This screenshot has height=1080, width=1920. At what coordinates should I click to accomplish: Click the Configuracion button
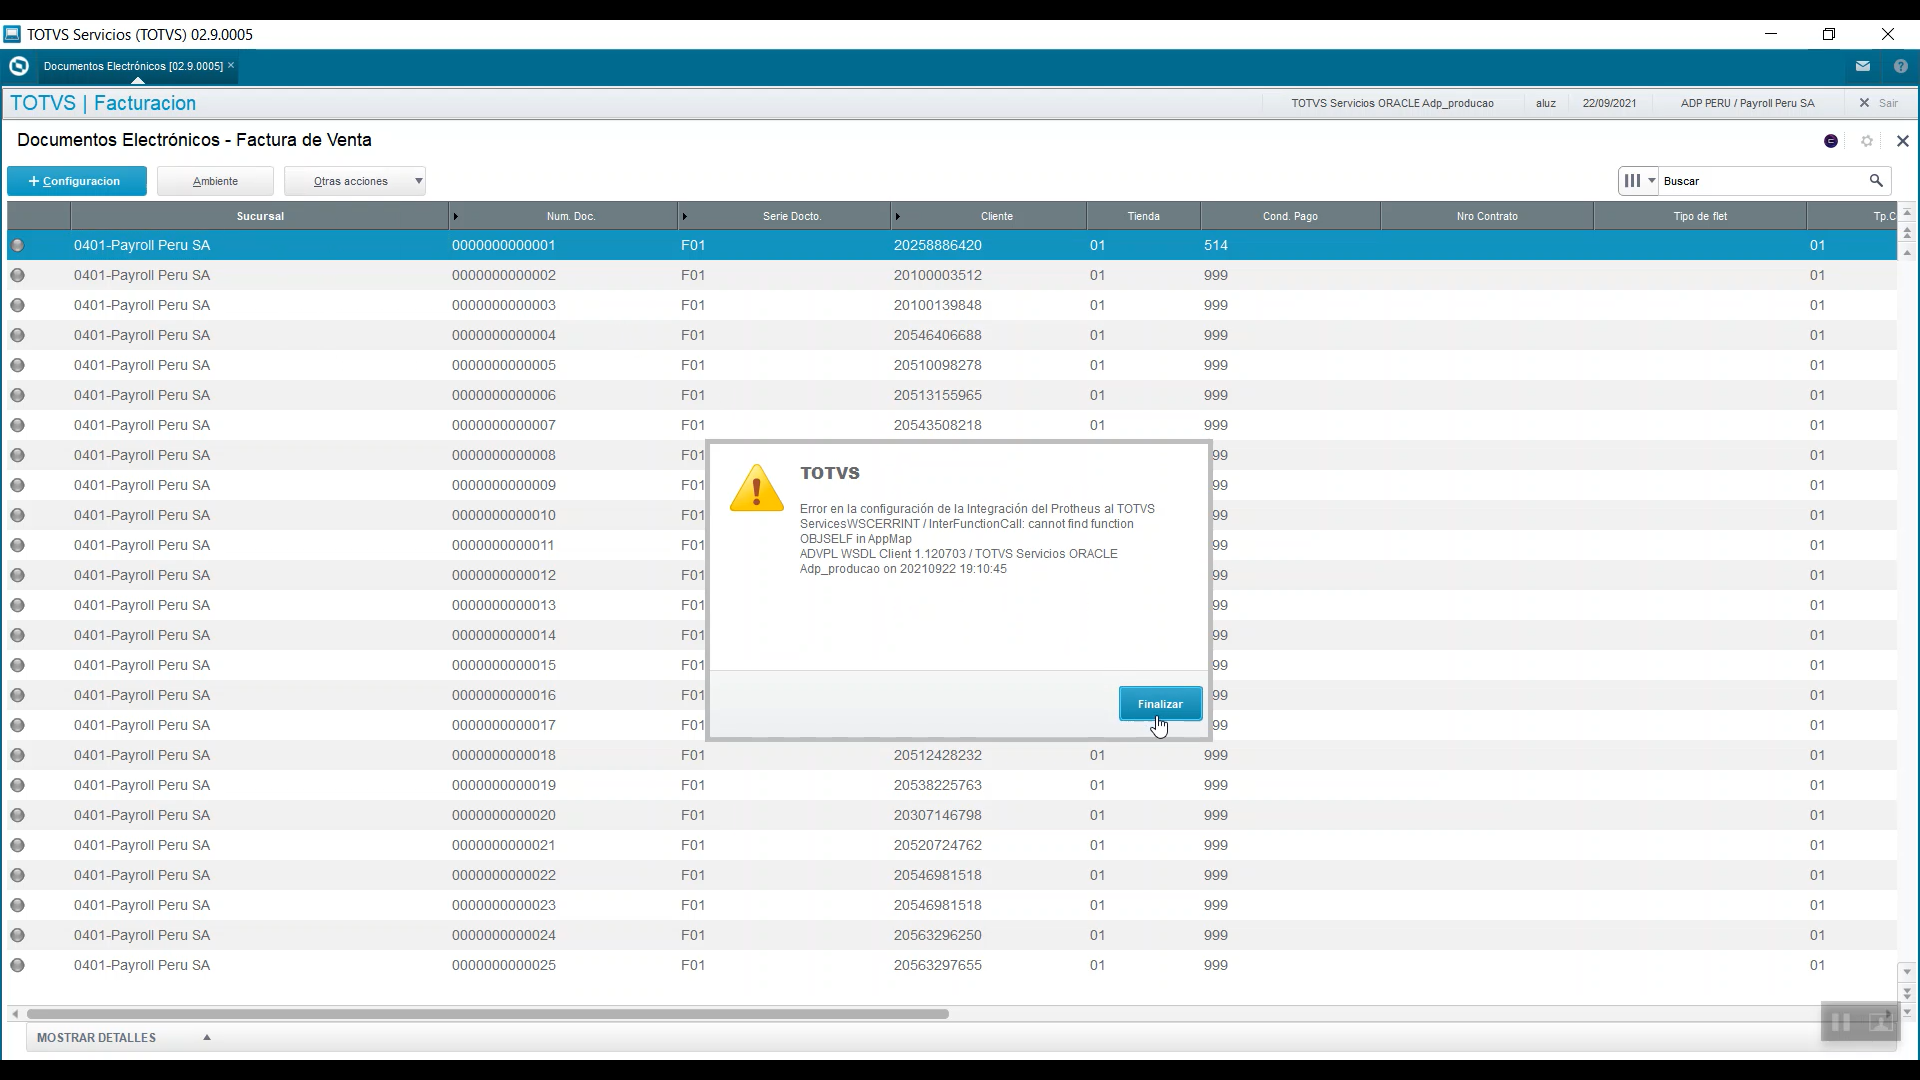(77, 181)
